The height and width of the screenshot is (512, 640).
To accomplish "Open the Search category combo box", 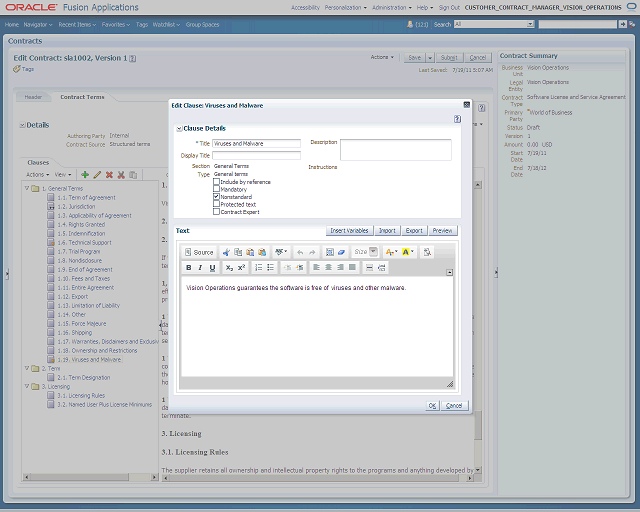I will point(494,24).
